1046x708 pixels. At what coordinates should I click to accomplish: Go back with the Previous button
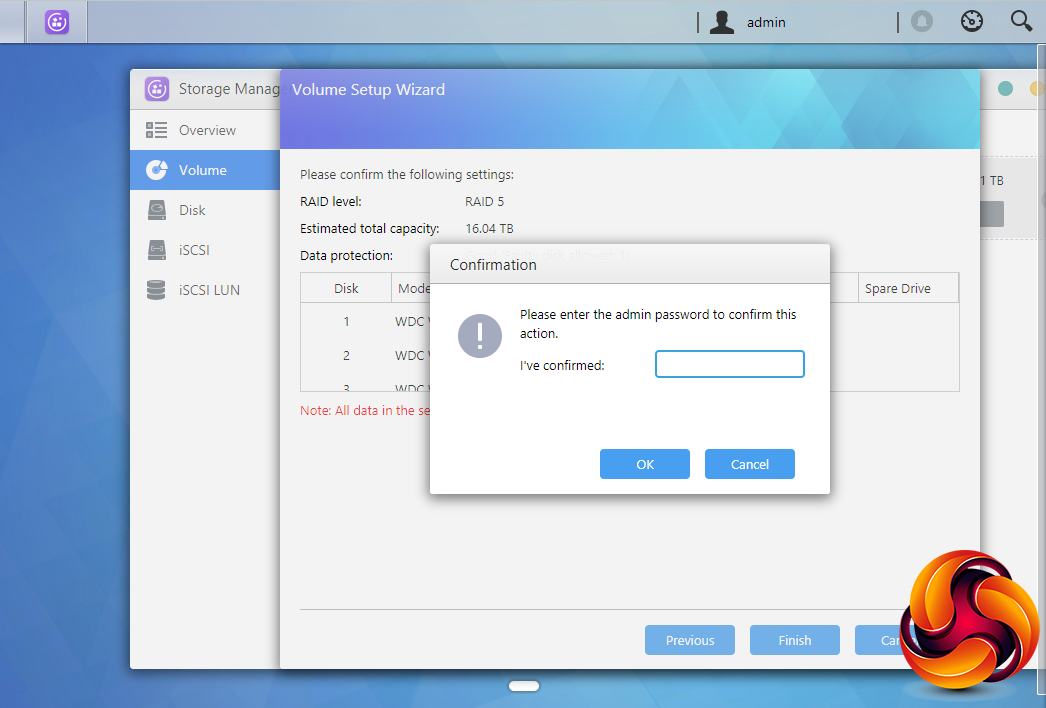click(690, 640)
